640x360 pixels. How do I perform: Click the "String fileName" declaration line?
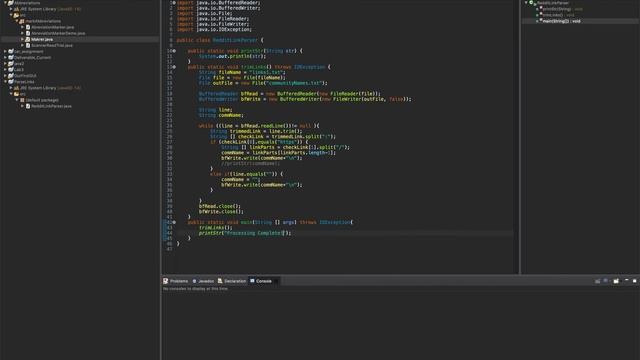click(x=242, y=72)
